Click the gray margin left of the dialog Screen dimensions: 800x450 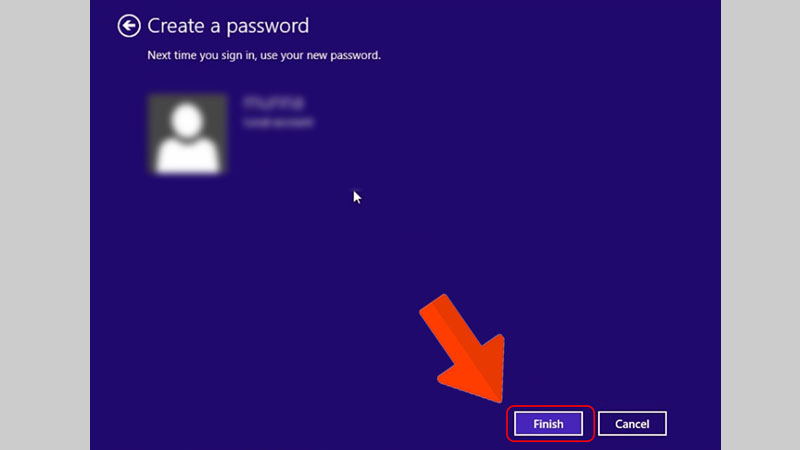45,225
